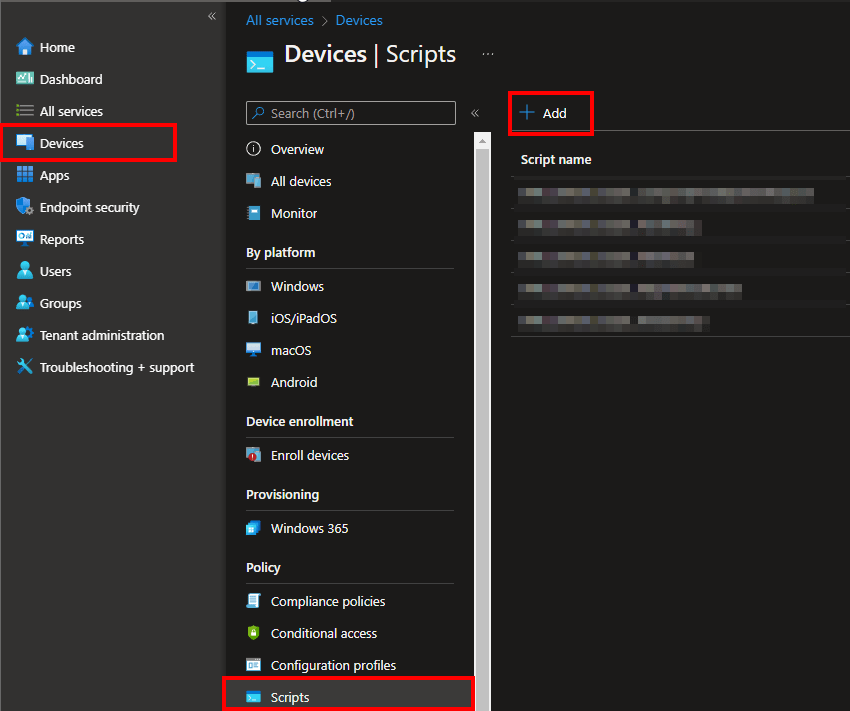This screenshot has width=850, height=711.
Task: Collapse the left navigation sidebar
Action: click(x=211, y=16)
